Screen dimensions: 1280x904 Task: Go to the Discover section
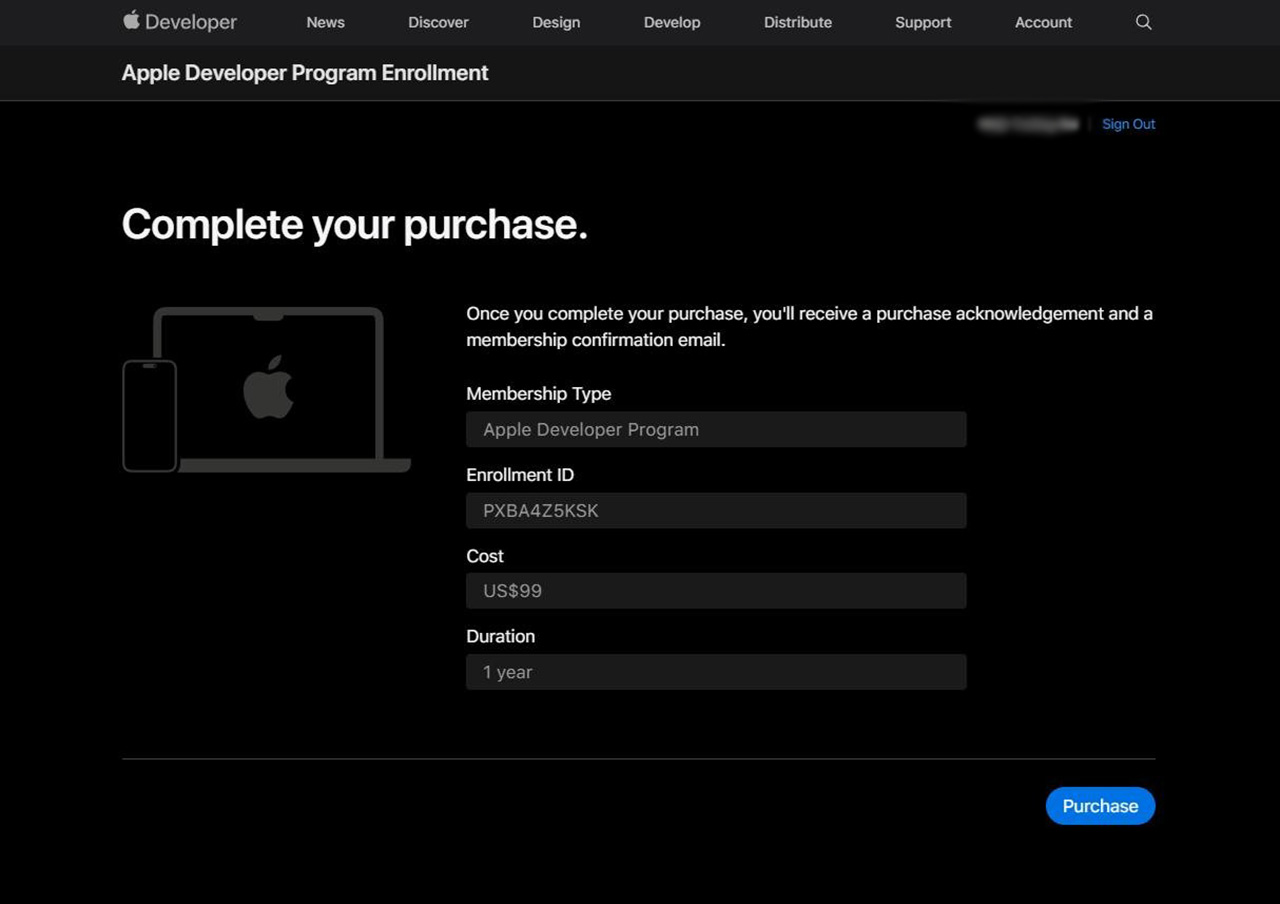pyautogui.click(x=438, y=22)
